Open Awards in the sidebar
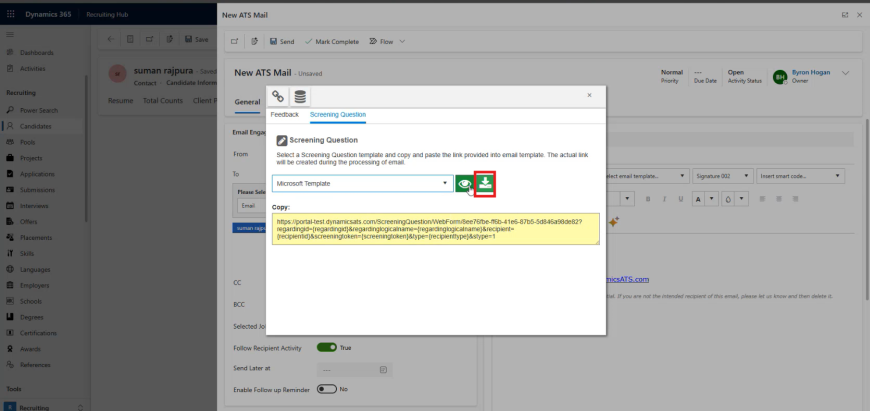Image resolution: width=870 pixels, height=411 pixels. [30, 349]
